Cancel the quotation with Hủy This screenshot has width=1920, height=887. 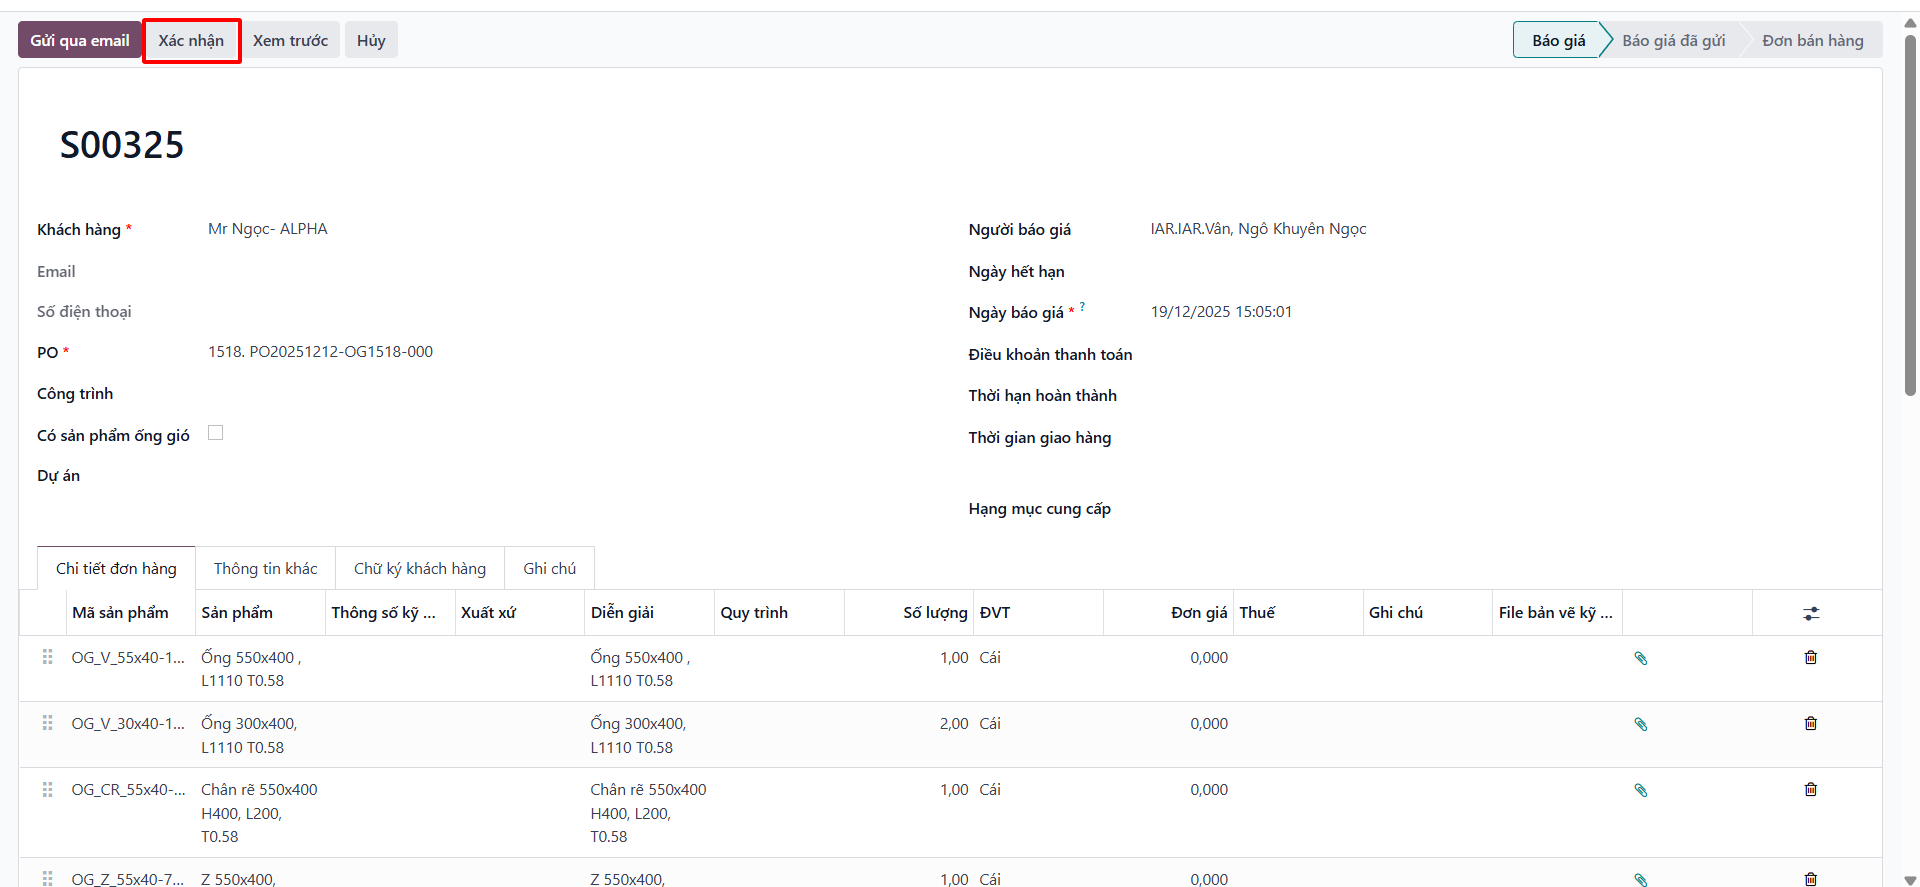coord(371,40)
